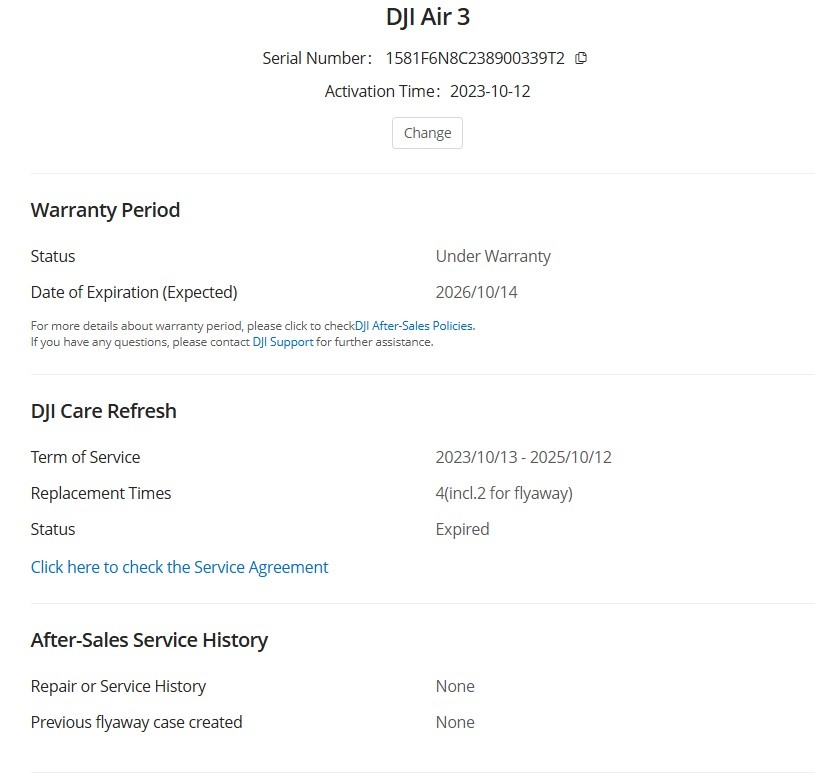Follow the DJI Support link
The image size is (815, 776).
click(282, 342)
